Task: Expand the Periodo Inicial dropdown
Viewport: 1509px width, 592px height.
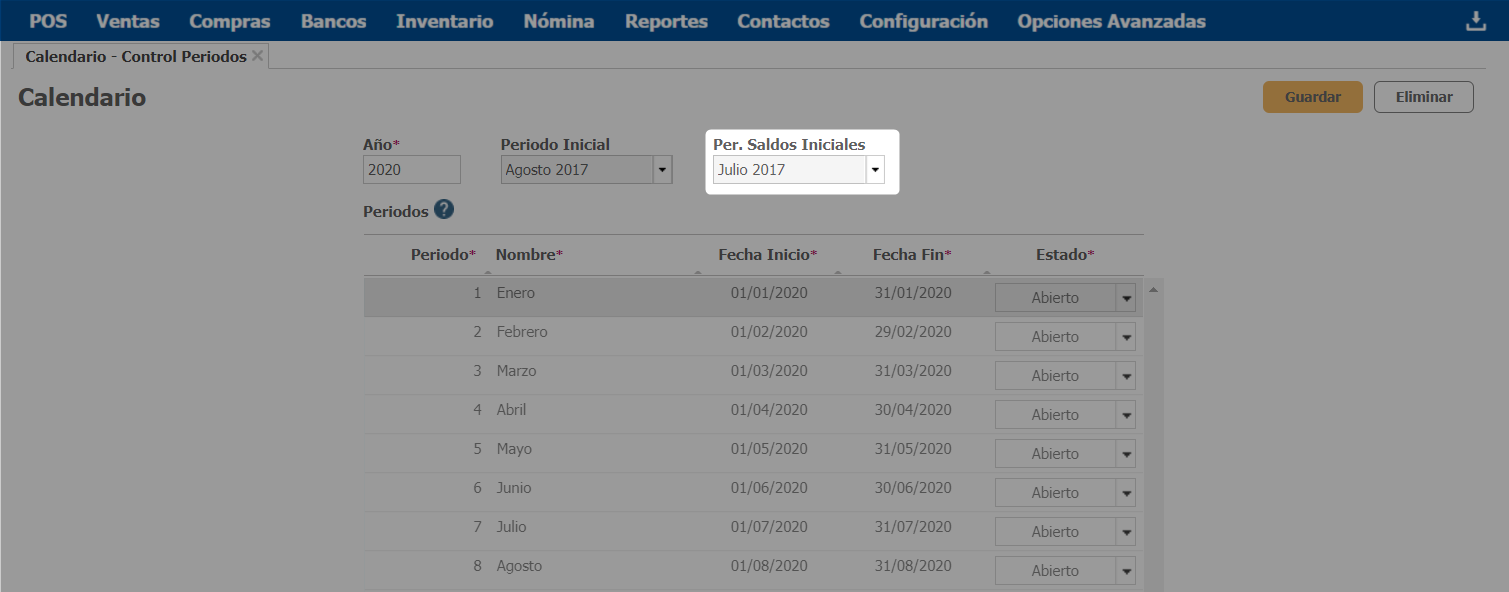Action: point(662,170)
